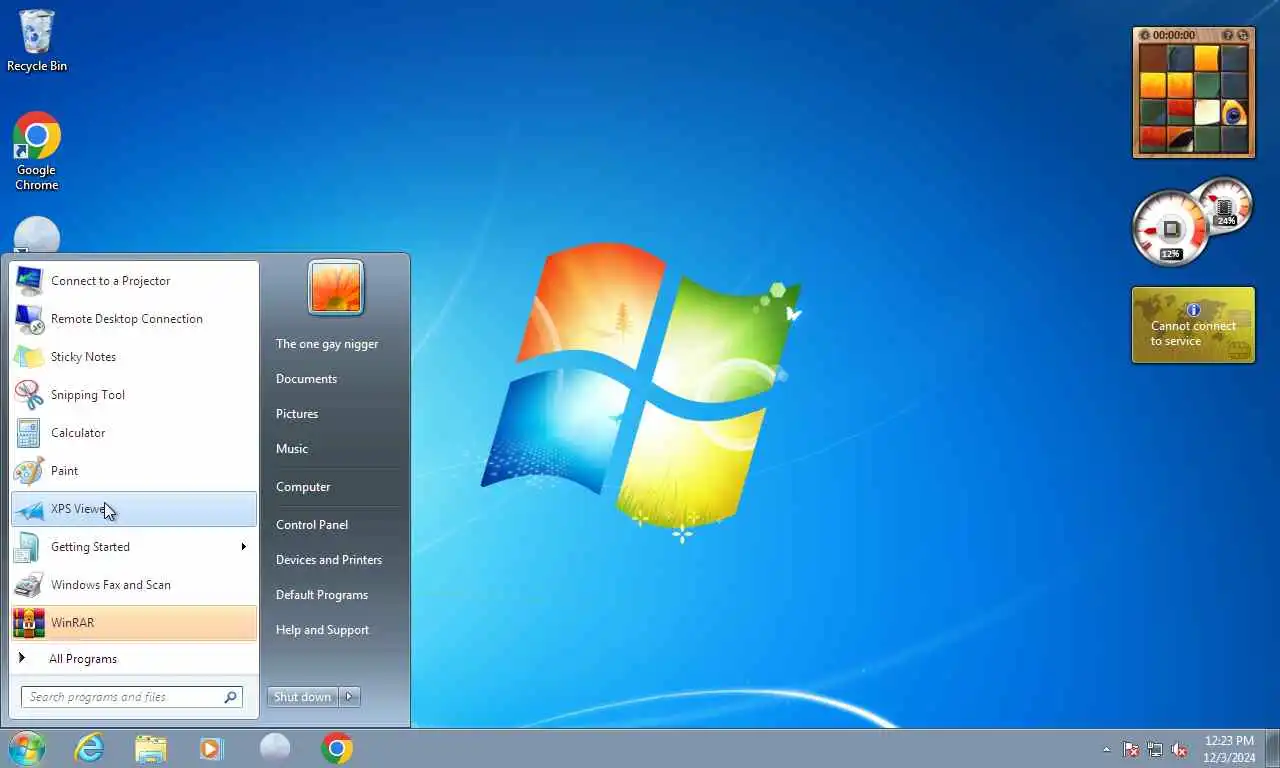Expand All Programs list

tap(134, 659)
